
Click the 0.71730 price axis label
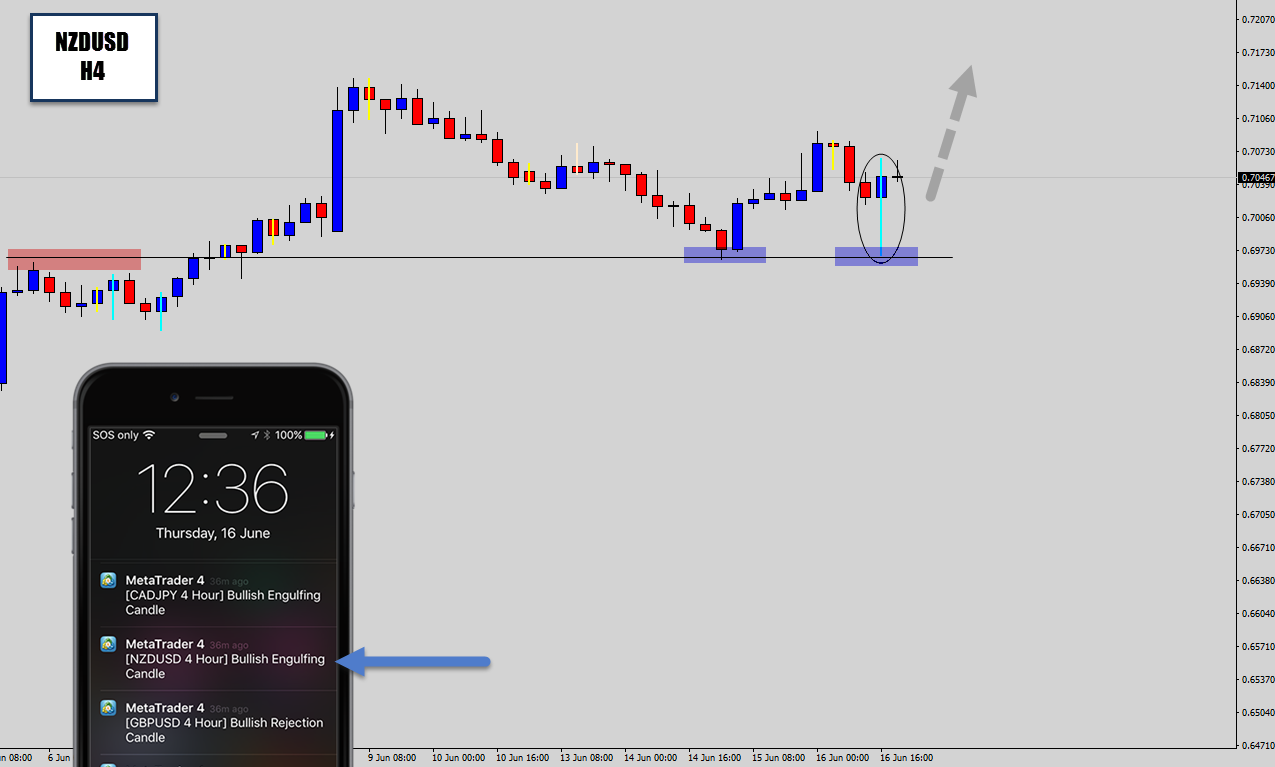tap(1258, 52)
